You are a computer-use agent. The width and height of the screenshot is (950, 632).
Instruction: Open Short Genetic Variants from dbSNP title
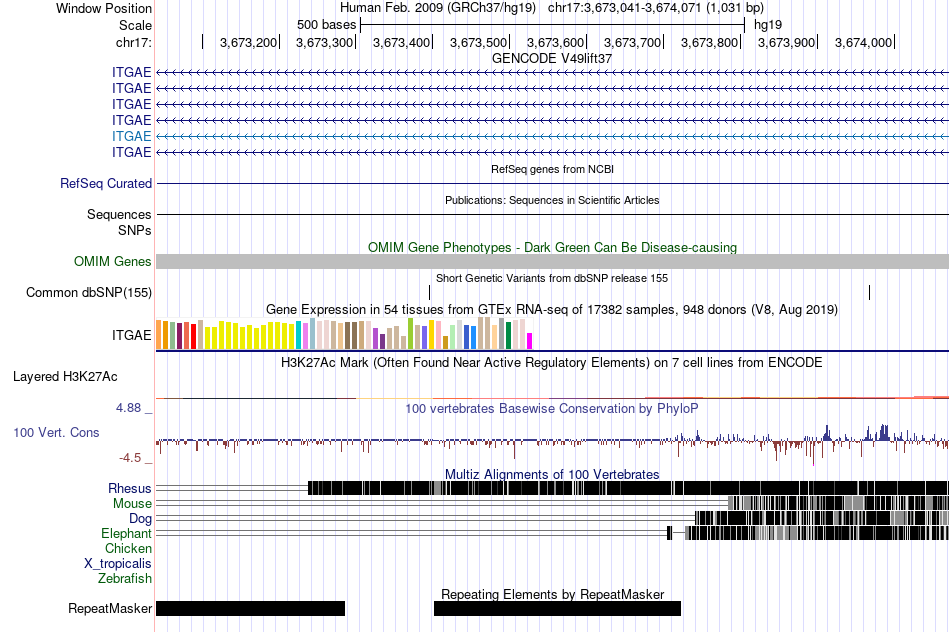(x=552, y=278)
